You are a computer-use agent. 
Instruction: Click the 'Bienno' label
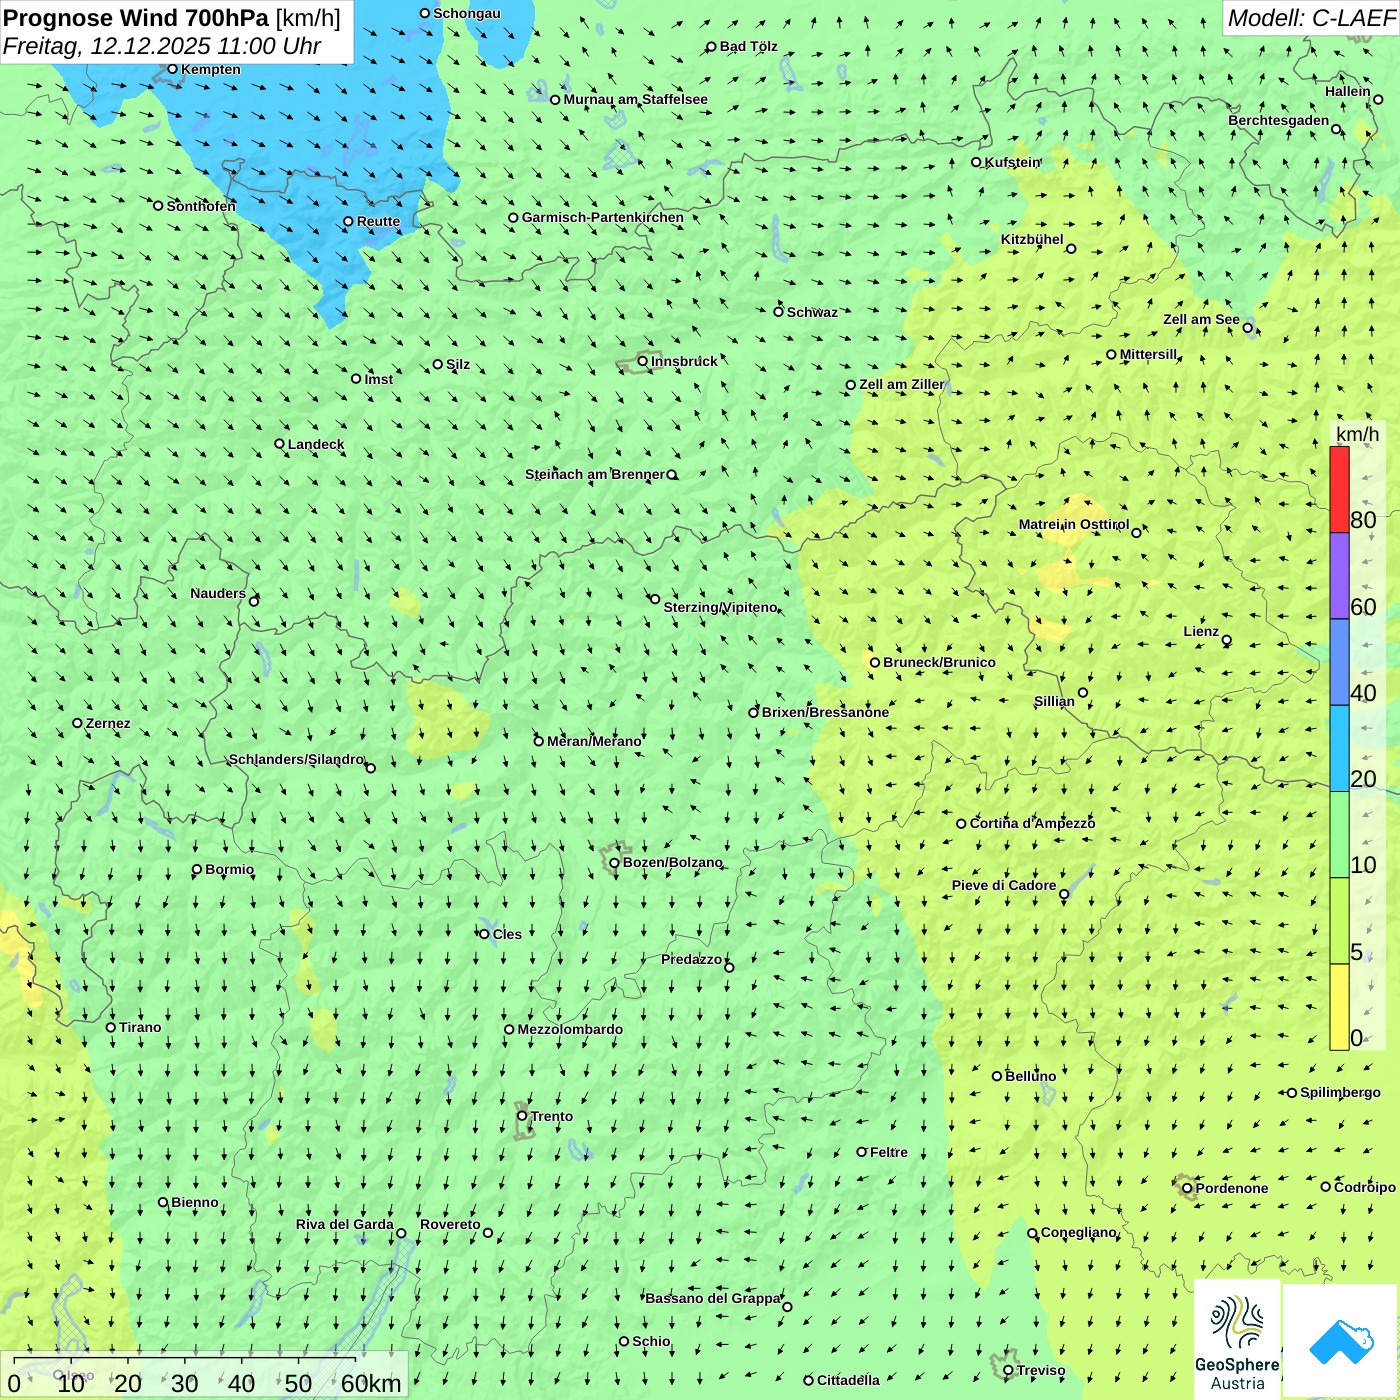coord(195,1202)
